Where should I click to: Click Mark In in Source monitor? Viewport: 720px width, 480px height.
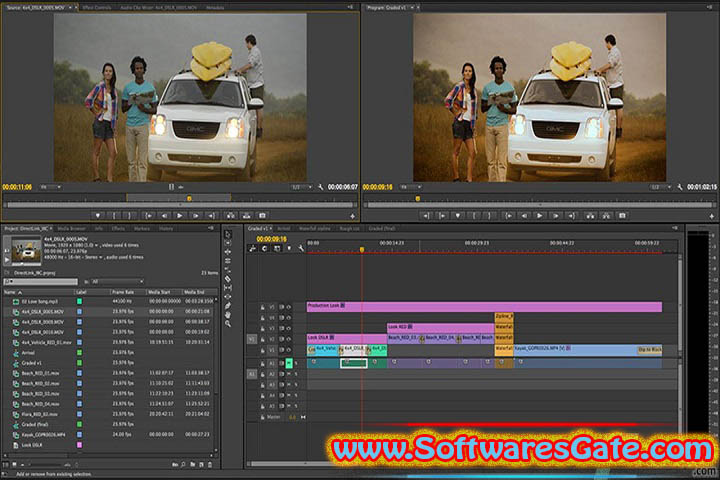coord(114,215)
